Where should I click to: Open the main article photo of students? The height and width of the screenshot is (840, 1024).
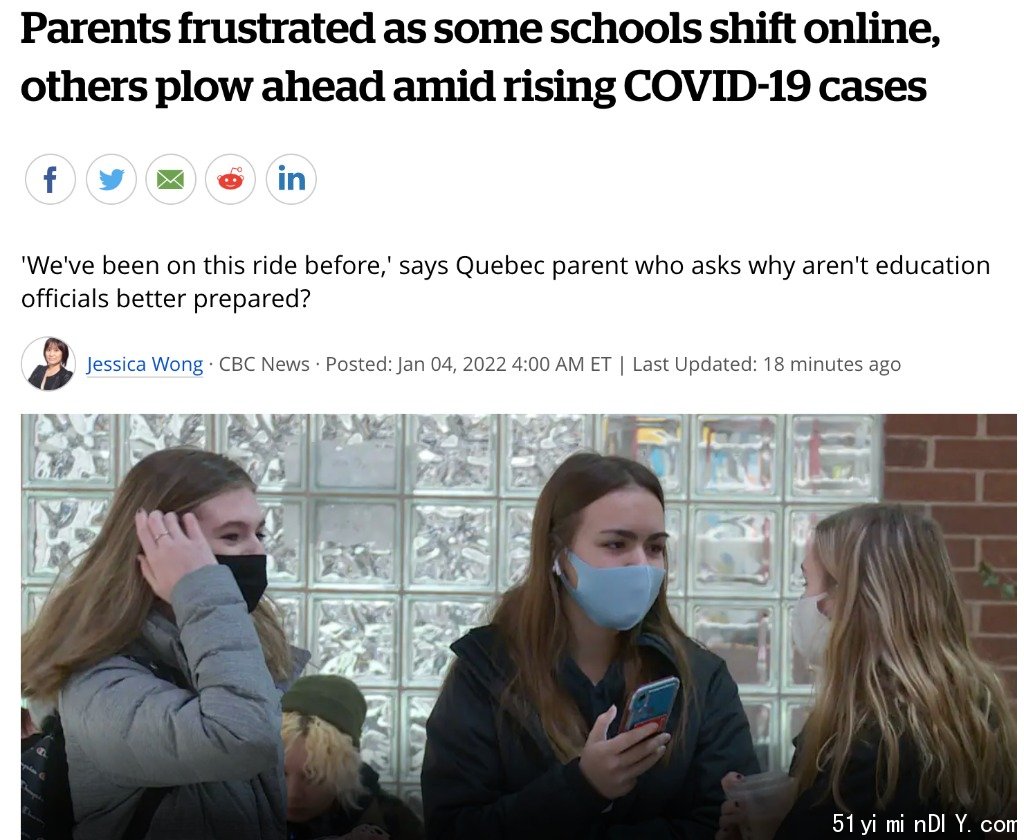click(x=519, y=626)
